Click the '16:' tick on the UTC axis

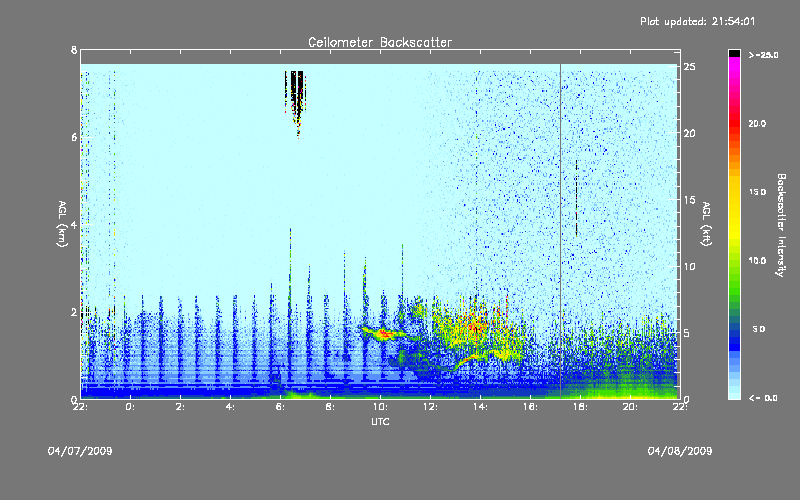click(530, 407)
